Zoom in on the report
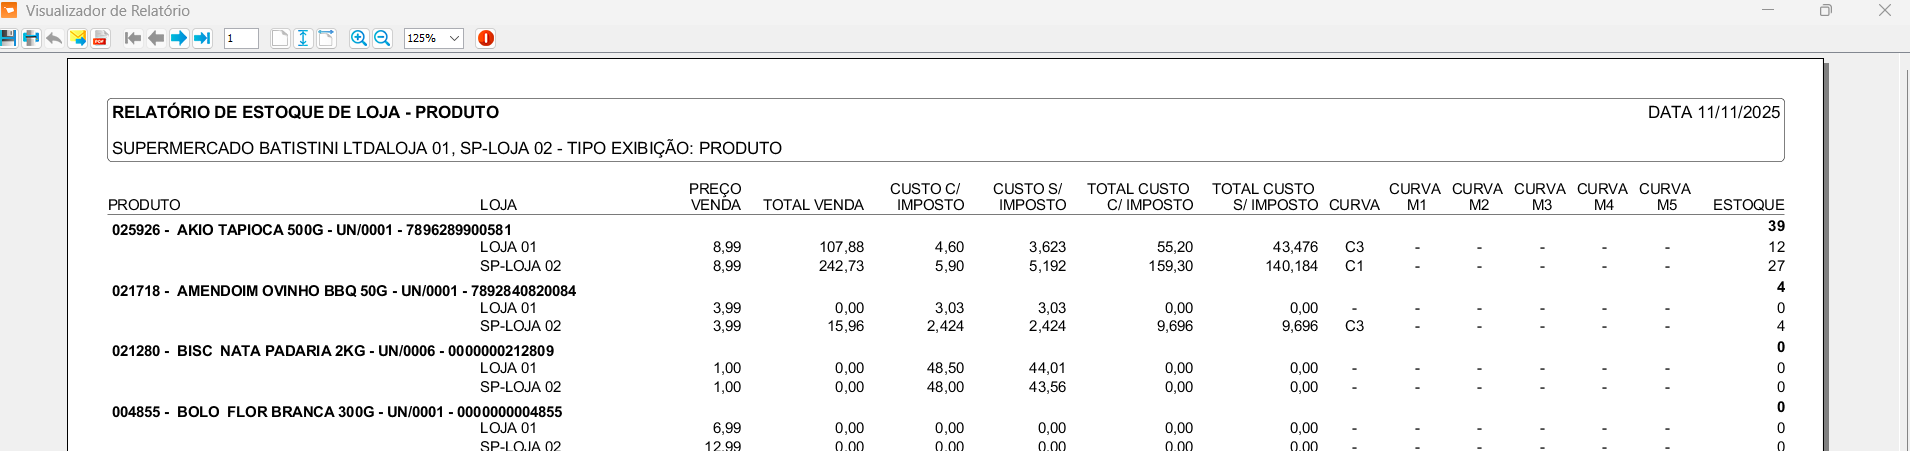 359,38
